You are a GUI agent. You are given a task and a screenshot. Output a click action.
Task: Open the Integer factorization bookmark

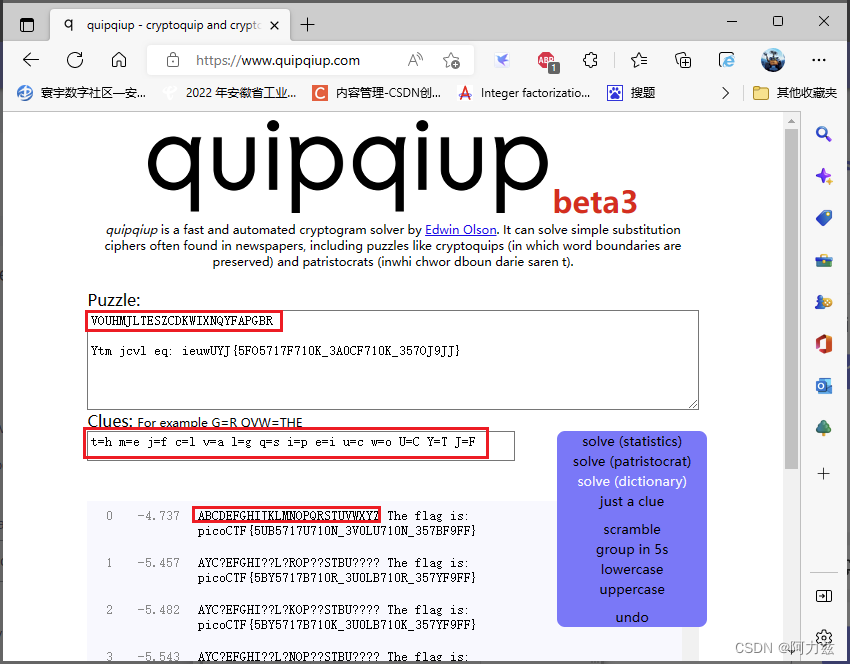click(524, 93)
